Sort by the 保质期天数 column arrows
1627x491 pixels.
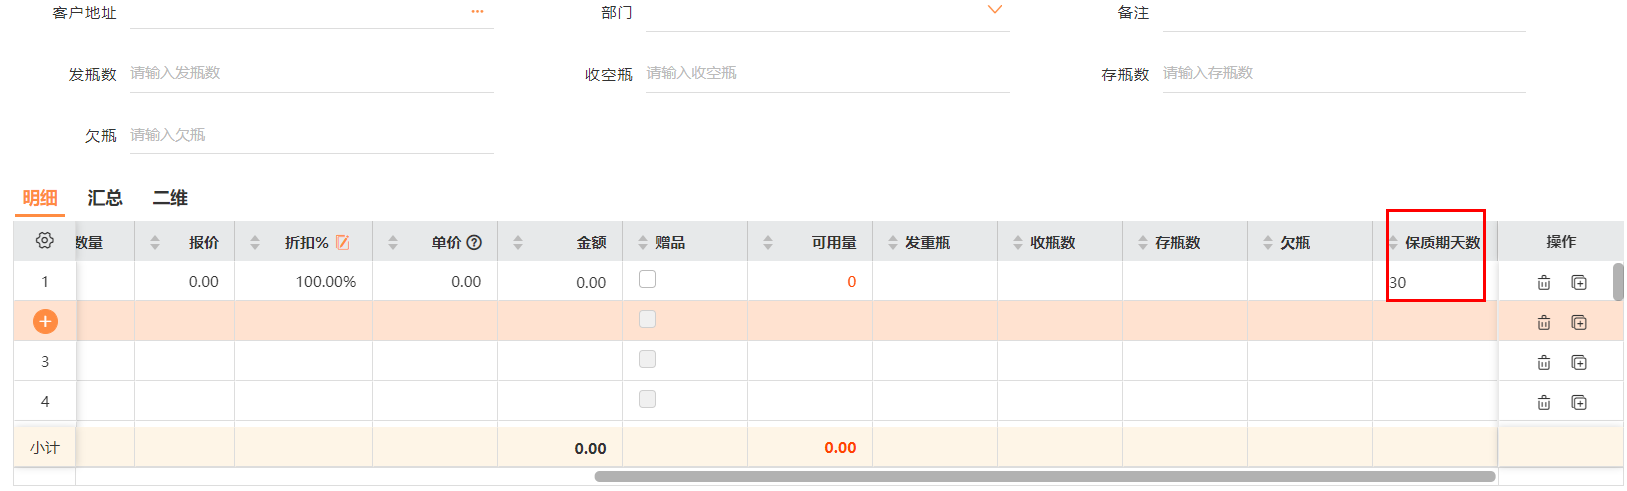click(1393, 242)
